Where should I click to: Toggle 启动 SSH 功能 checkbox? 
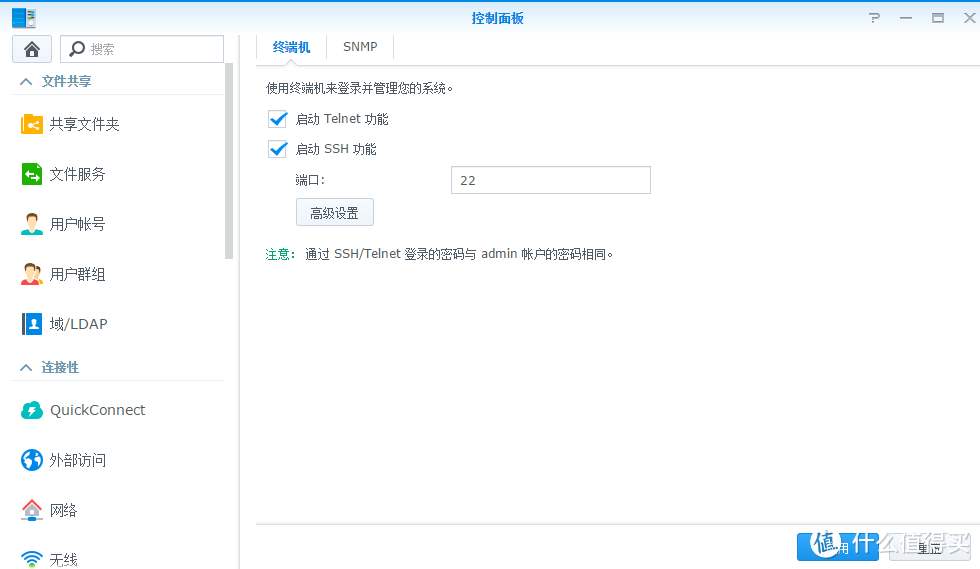coord(278,149)
